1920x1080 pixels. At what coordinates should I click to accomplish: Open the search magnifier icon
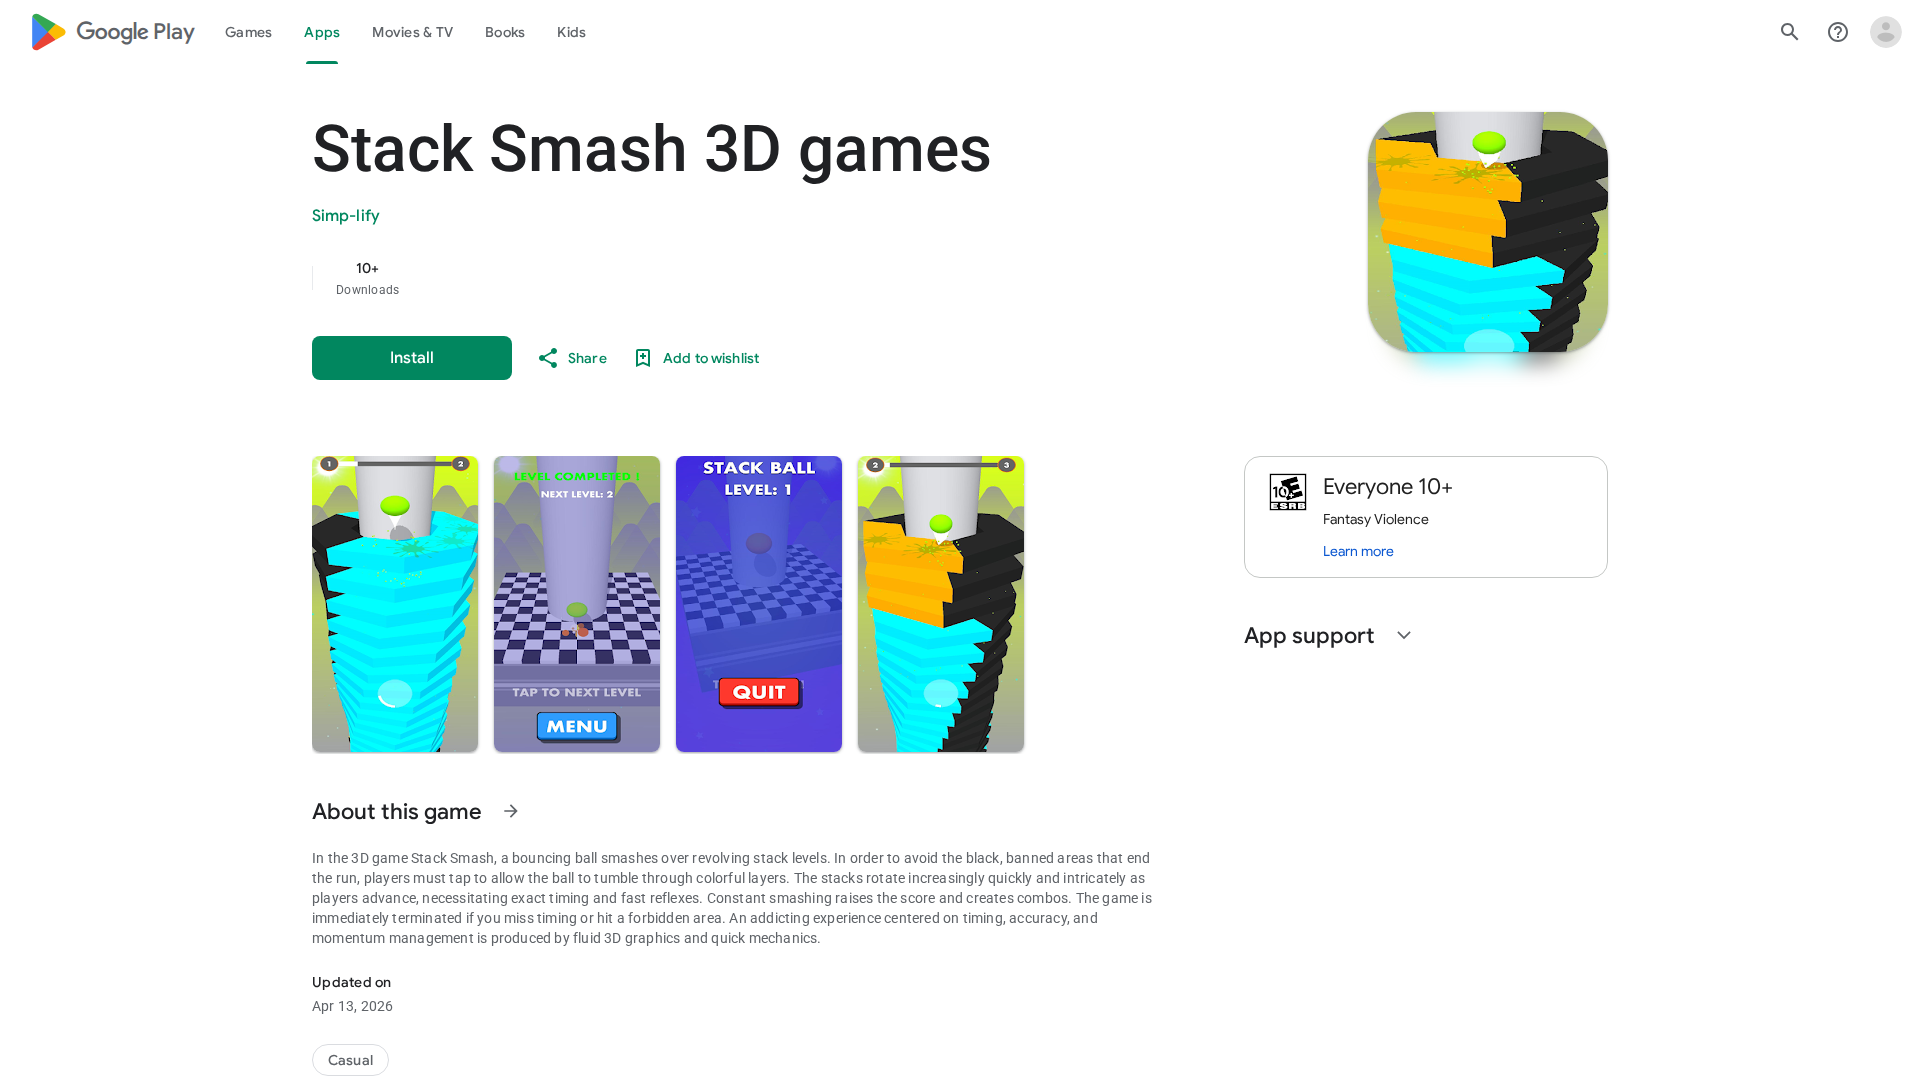coord(1790,32)
